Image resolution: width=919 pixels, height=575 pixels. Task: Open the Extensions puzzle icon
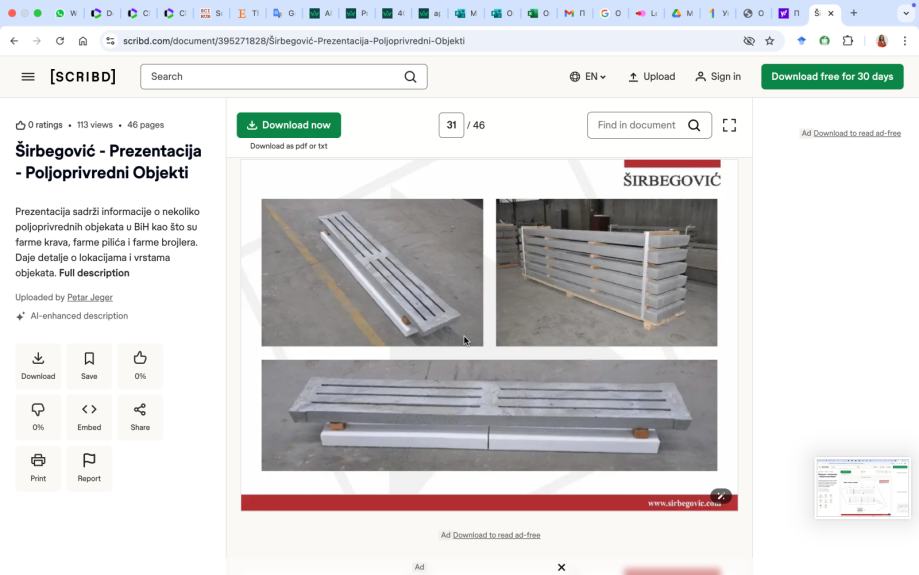tap(847, 41)
